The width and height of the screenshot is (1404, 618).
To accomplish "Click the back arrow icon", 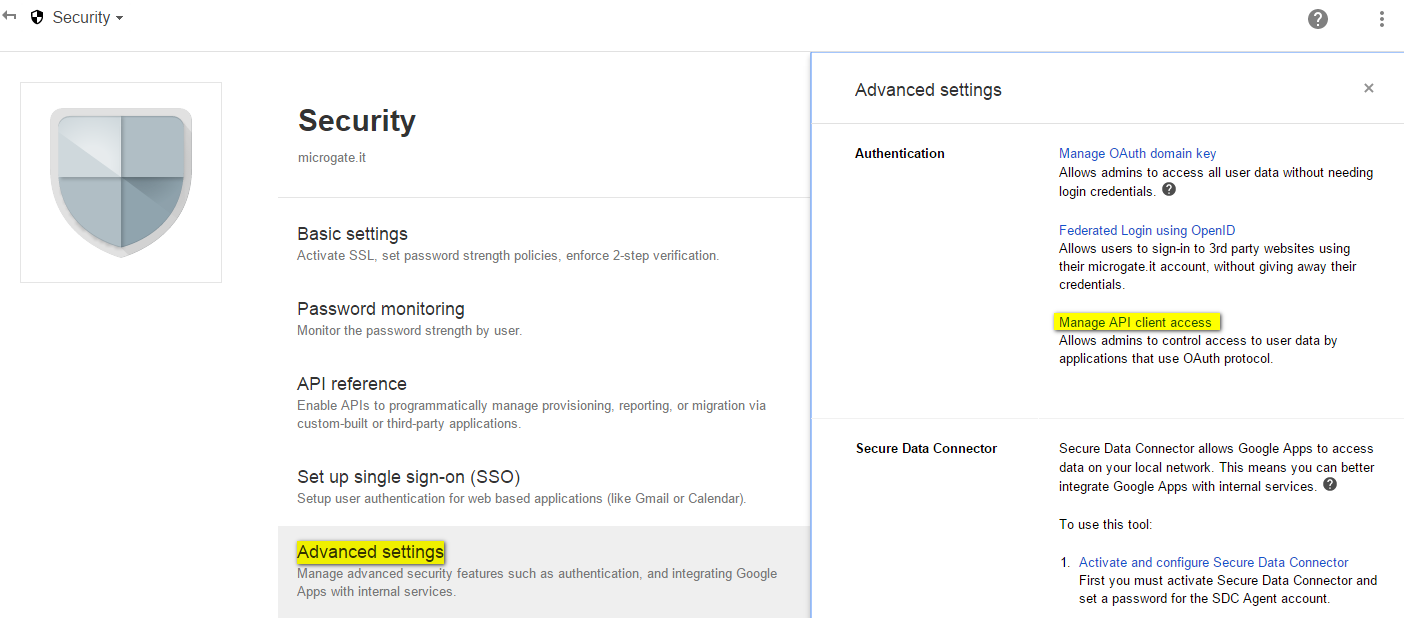I will [9, 16].
